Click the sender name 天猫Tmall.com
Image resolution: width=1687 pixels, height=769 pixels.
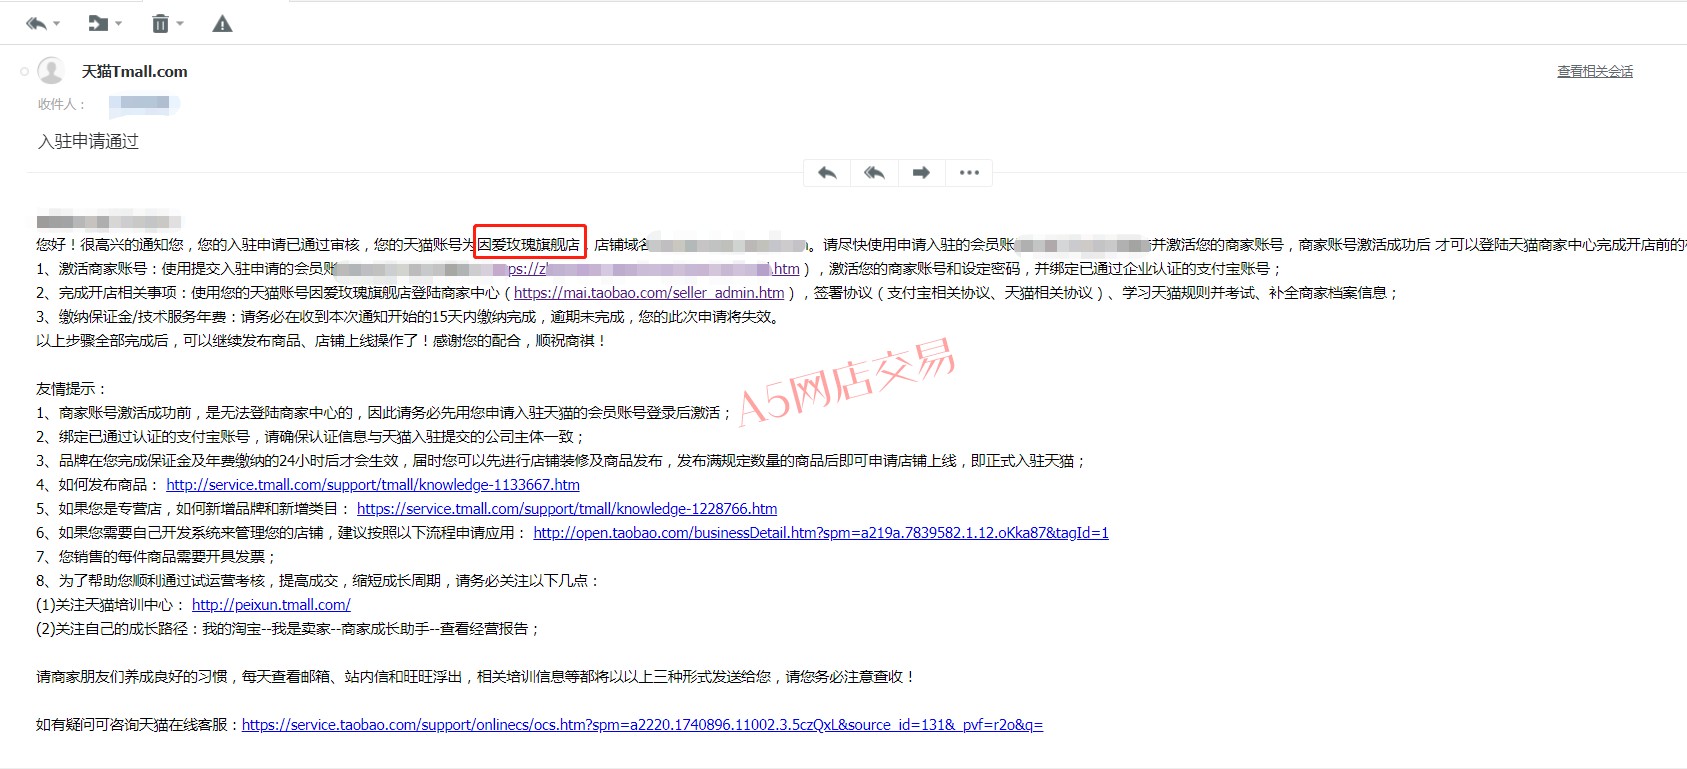[134, 71]
